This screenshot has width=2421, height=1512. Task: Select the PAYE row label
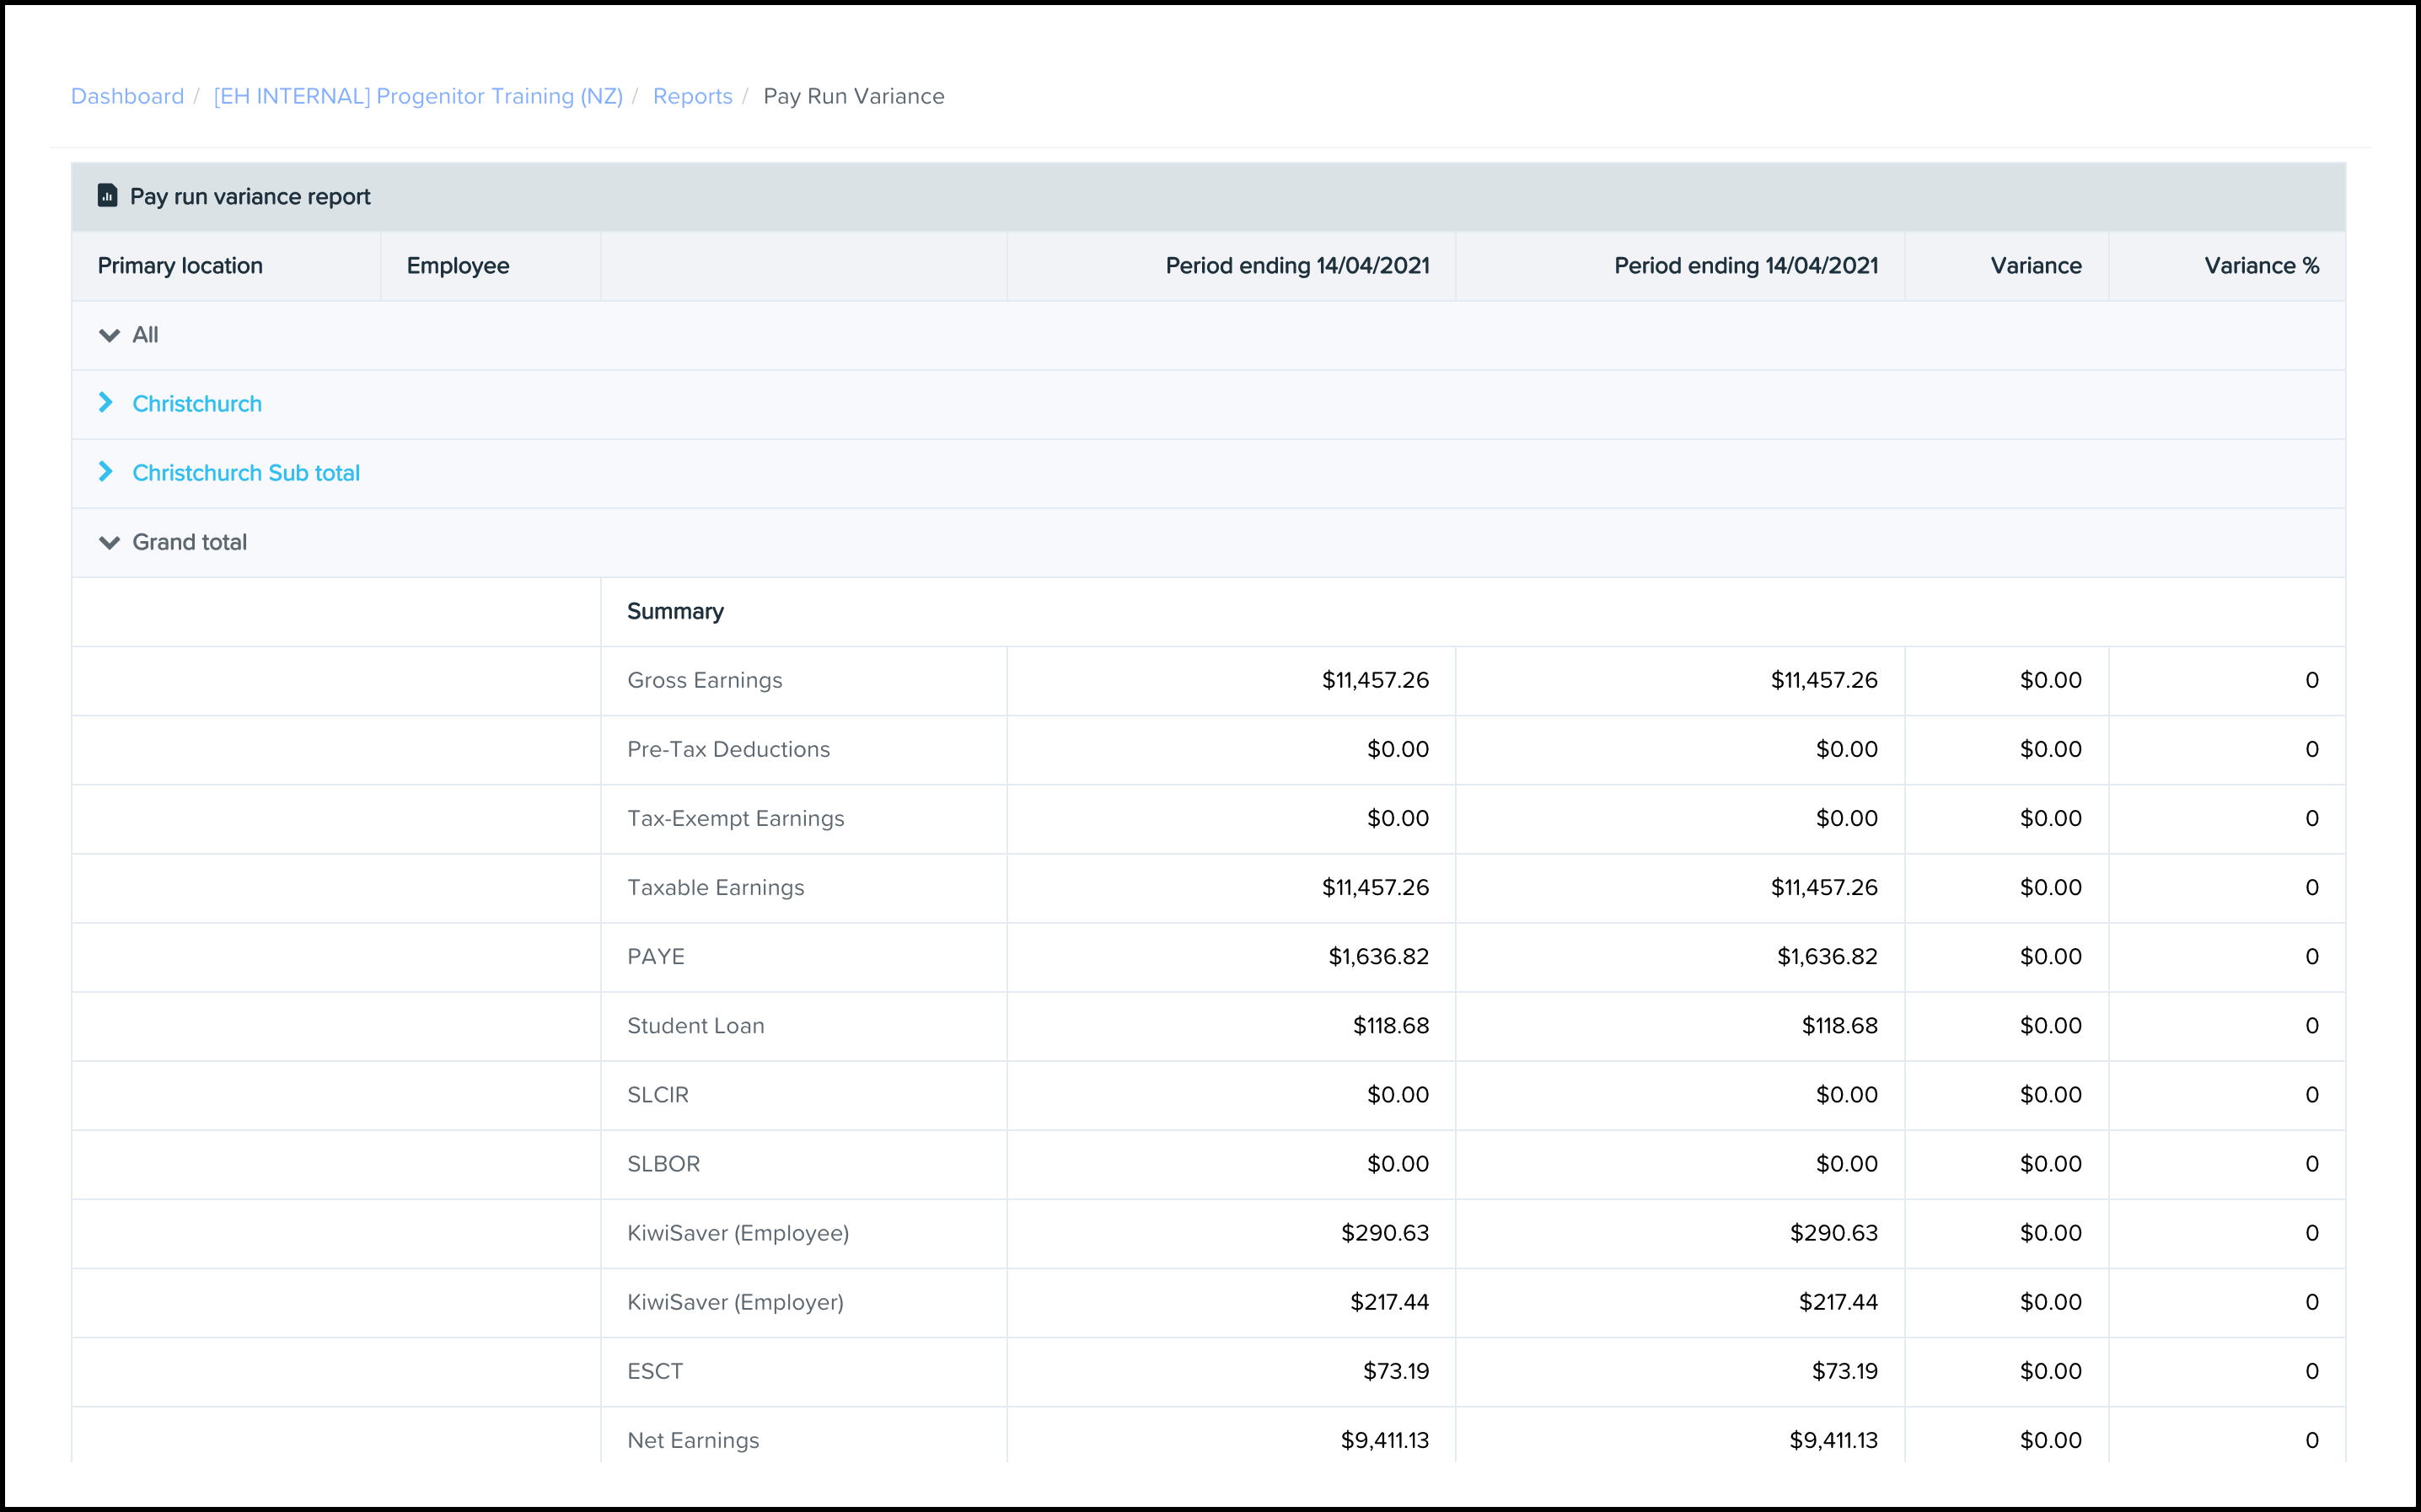(x=656, y=957)
